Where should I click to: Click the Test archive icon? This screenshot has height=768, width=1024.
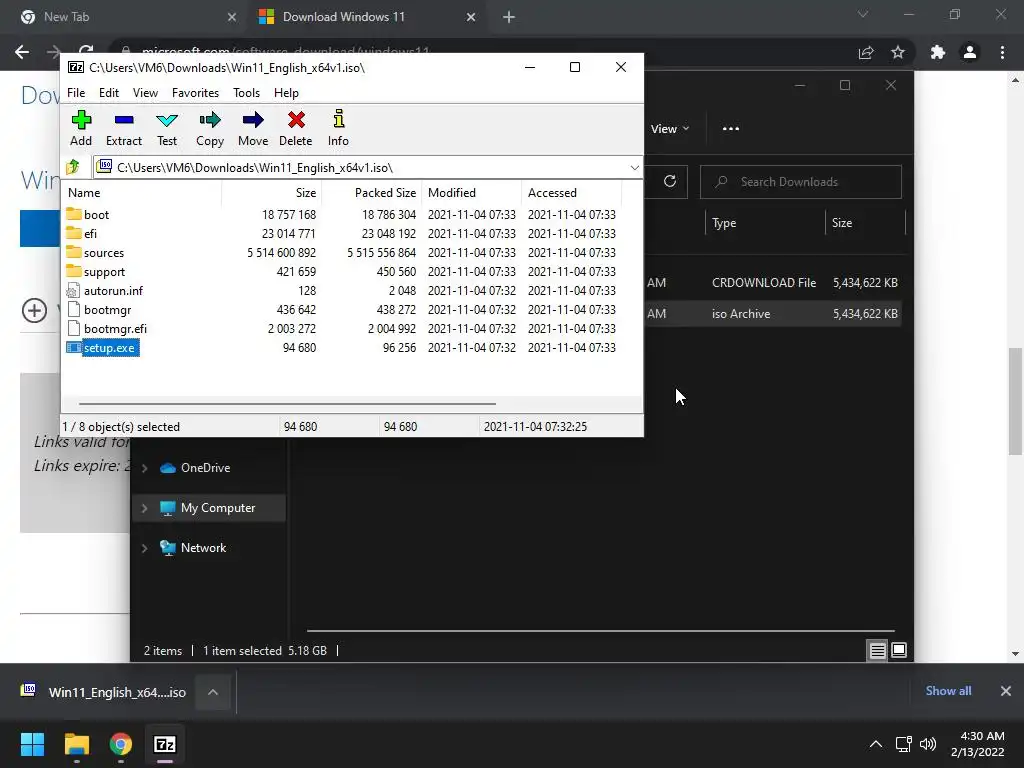pyautogui.click(x=167, y=128)
